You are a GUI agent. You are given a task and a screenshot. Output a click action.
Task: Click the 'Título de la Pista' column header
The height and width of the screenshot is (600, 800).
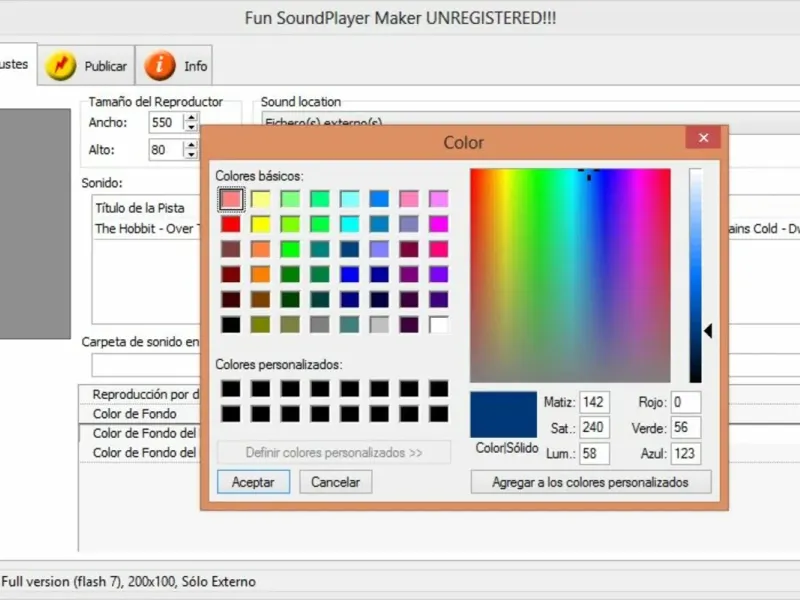click(x=140, y=208)
